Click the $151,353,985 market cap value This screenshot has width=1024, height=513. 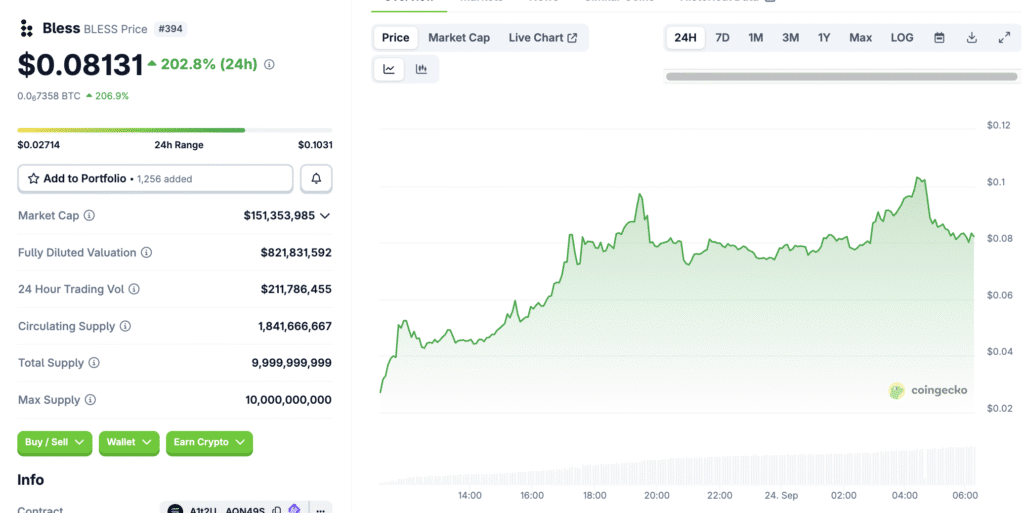[280, 215]
